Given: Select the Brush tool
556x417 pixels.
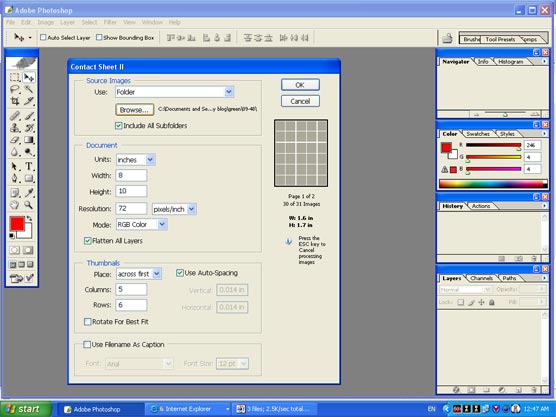Looking at the screenshot, I should pyautogui.click(x=29, y=116).
